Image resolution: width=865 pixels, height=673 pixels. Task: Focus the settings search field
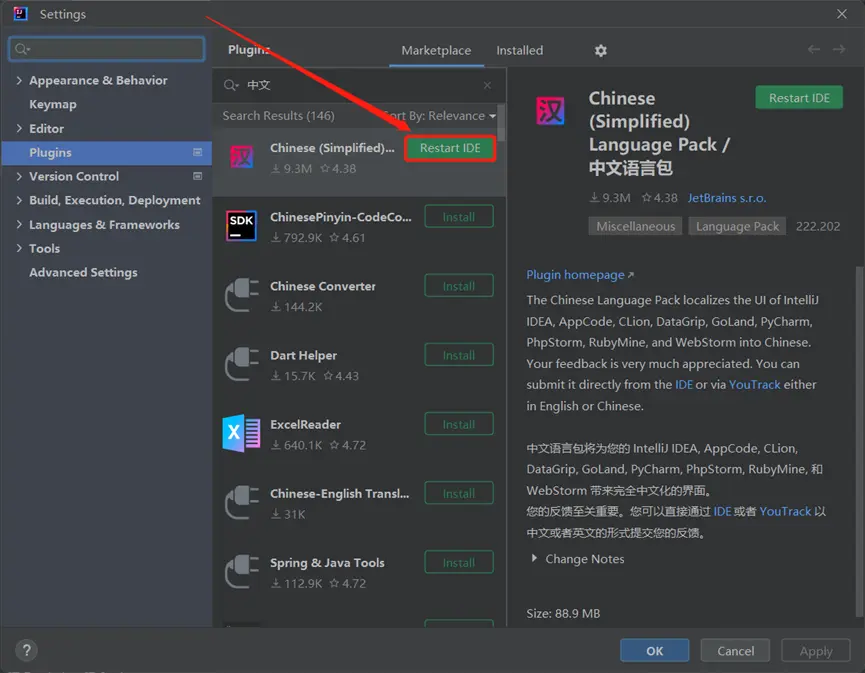[x=107, y=49]
